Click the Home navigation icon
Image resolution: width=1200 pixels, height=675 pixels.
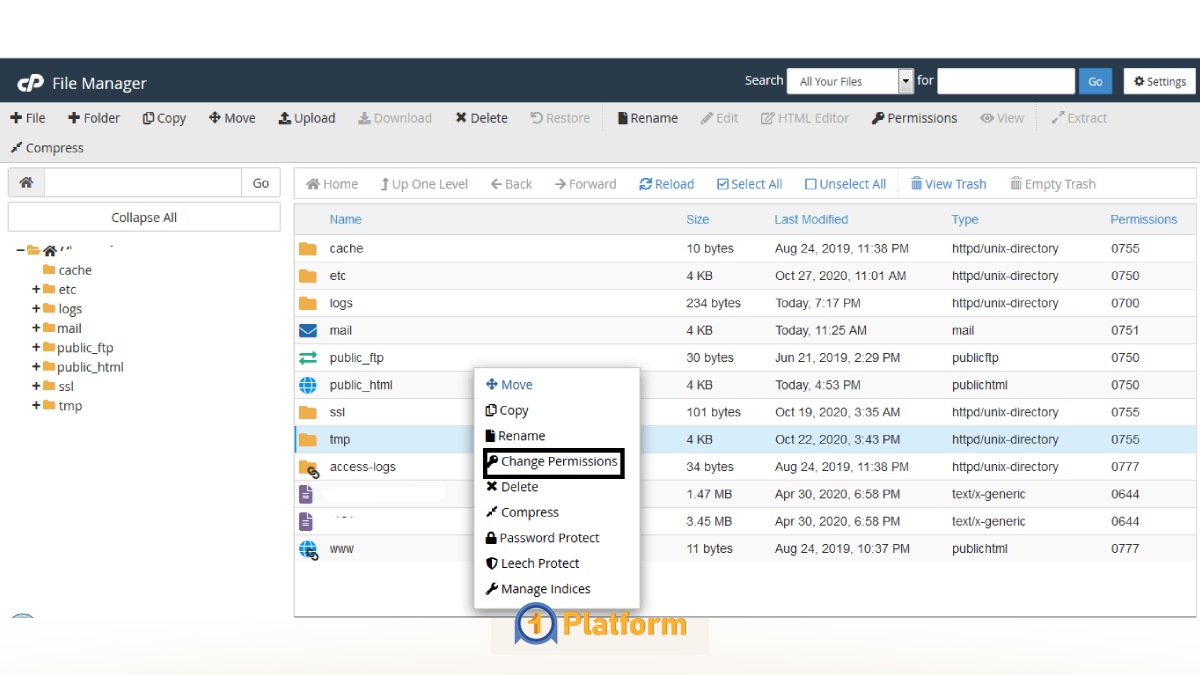pos(331,184)
